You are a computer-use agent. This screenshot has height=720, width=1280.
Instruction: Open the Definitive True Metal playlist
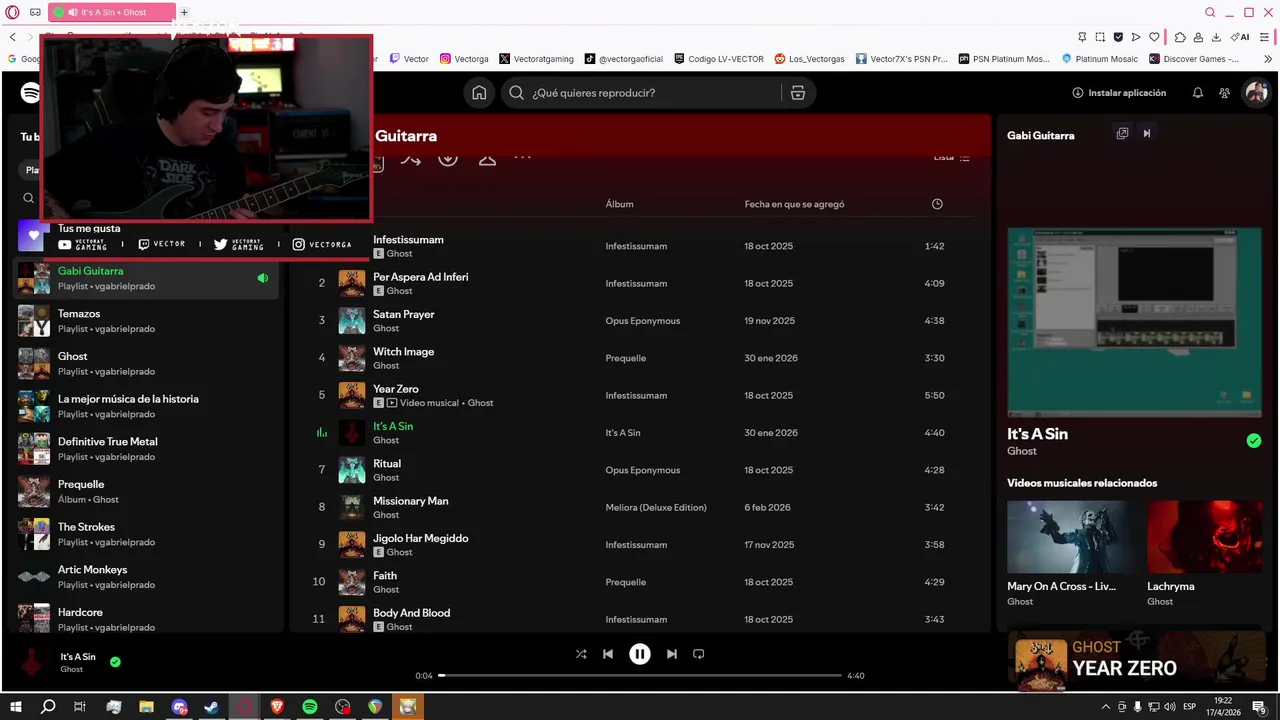pyautogui.click(x=147, y=449)
